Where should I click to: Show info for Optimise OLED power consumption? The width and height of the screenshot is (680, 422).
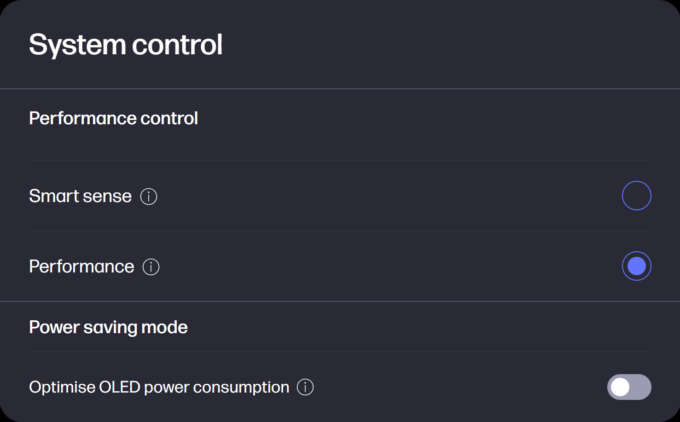tap(305, 387)
